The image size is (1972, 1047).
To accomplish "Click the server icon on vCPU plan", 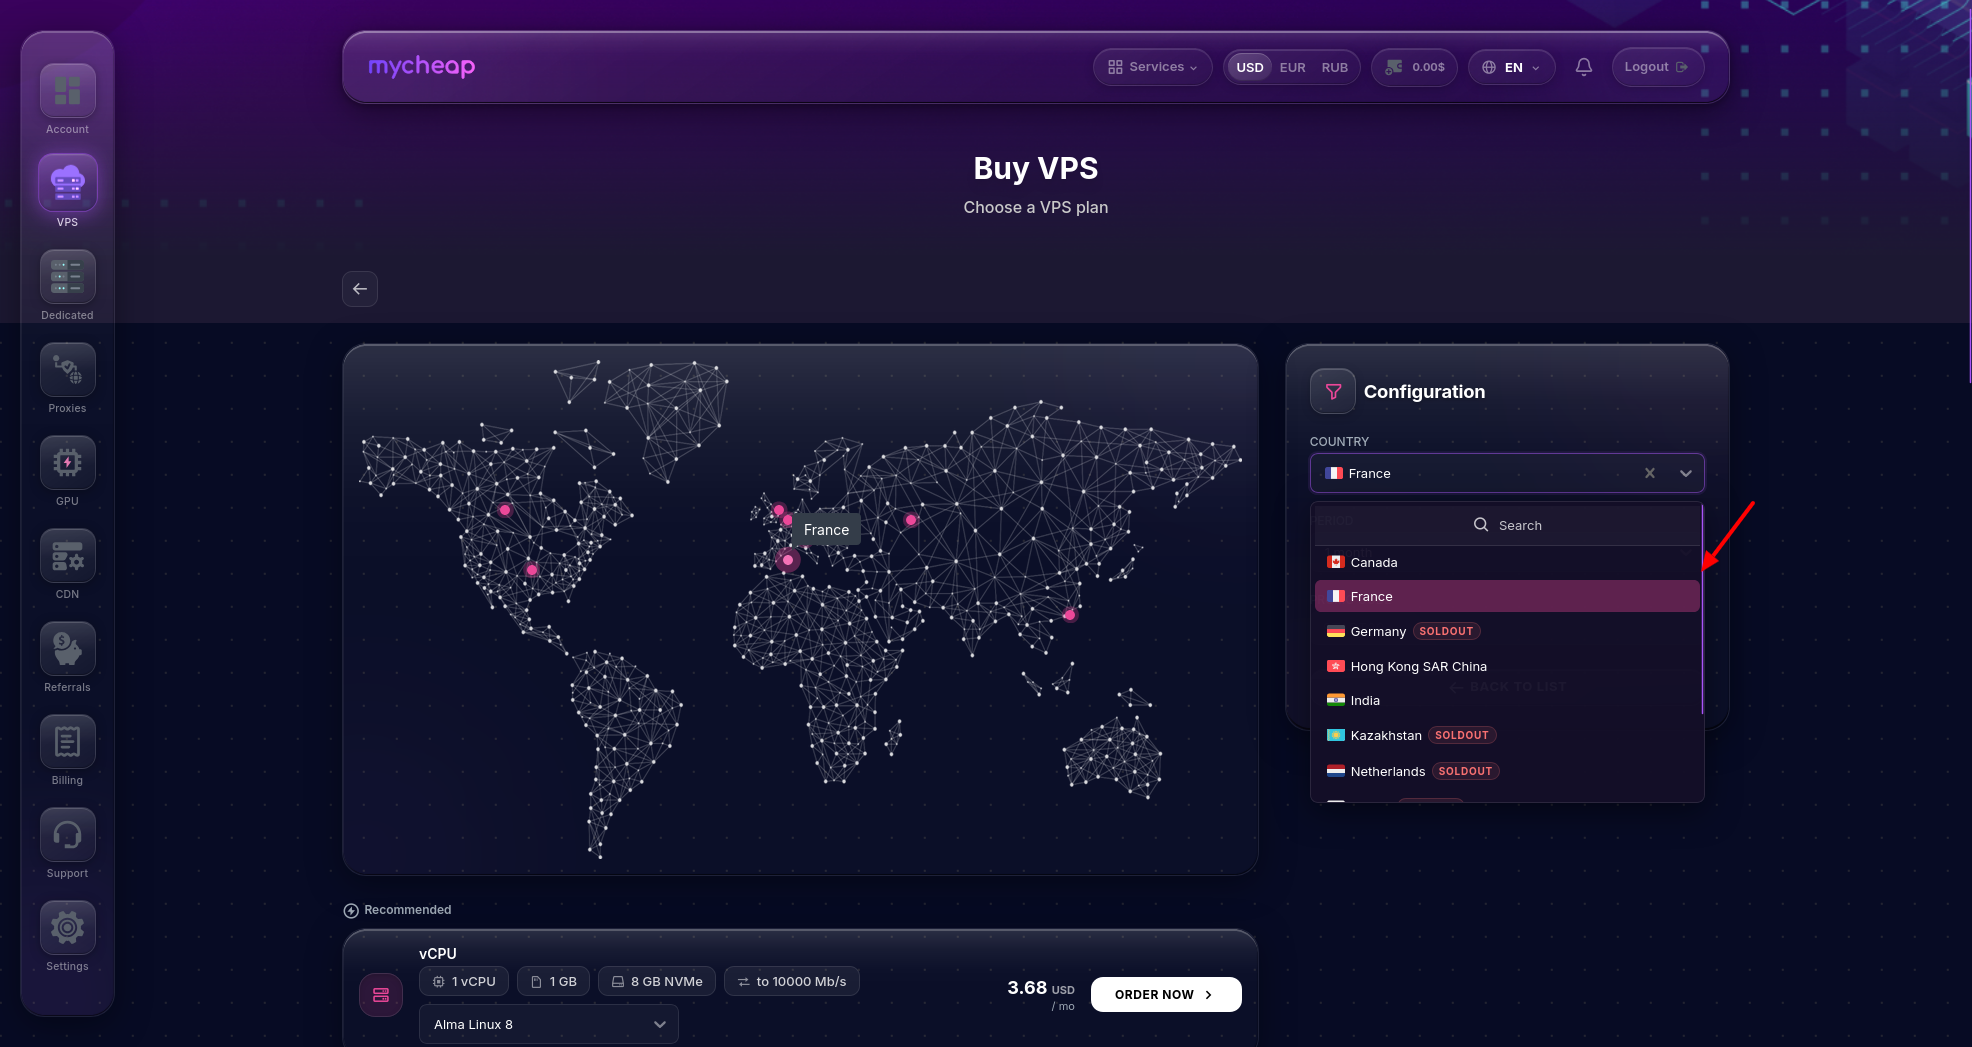I will [380, 995].
